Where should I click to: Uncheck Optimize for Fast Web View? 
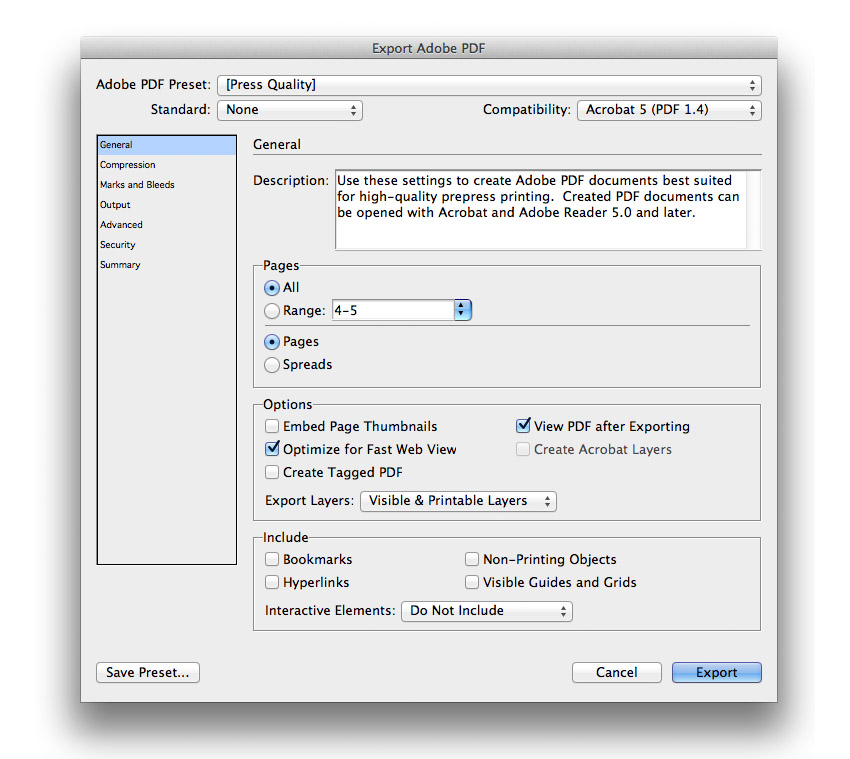pyautogui.click(x=272, y=449)
